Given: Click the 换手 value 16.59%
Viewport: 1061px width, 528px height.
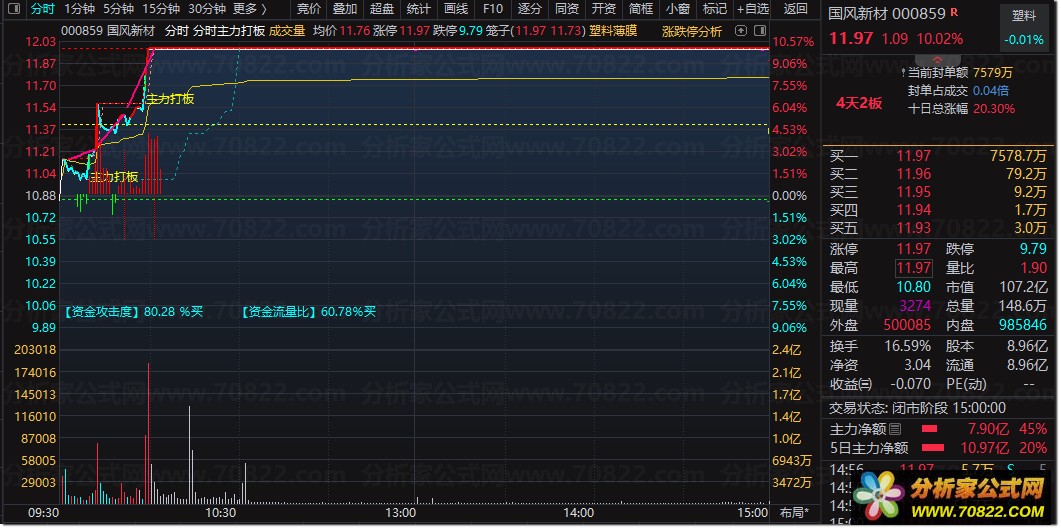Looking at the screenshot, I should [x=907, y=346].
